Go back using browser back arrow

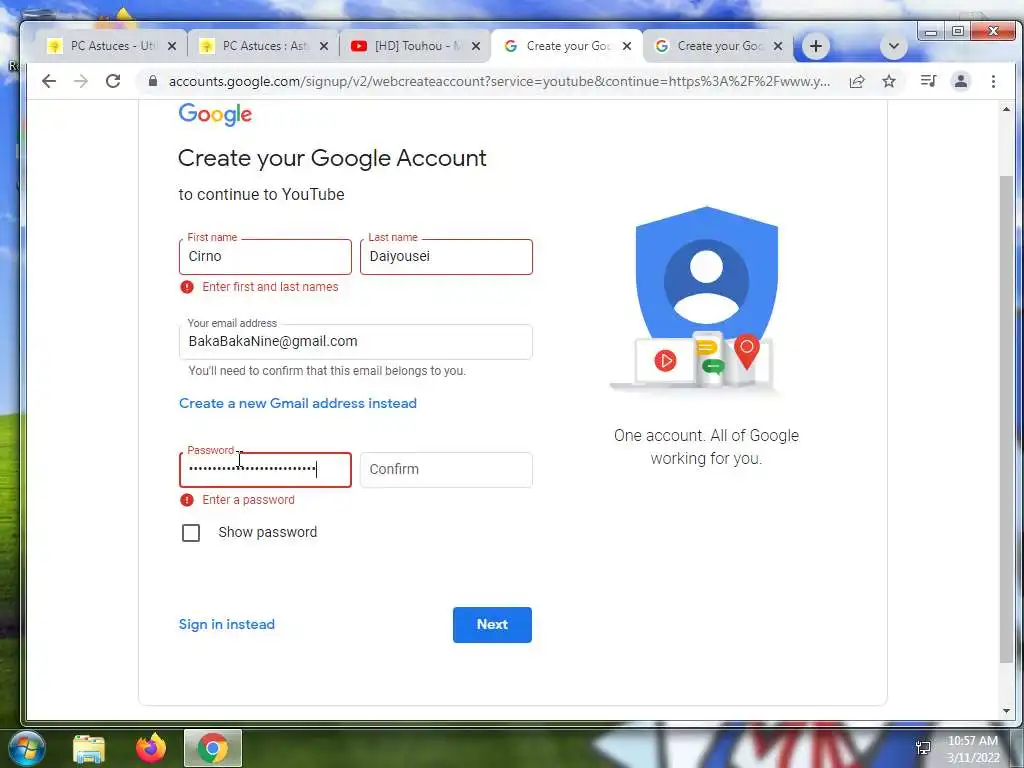click(49, 81)
